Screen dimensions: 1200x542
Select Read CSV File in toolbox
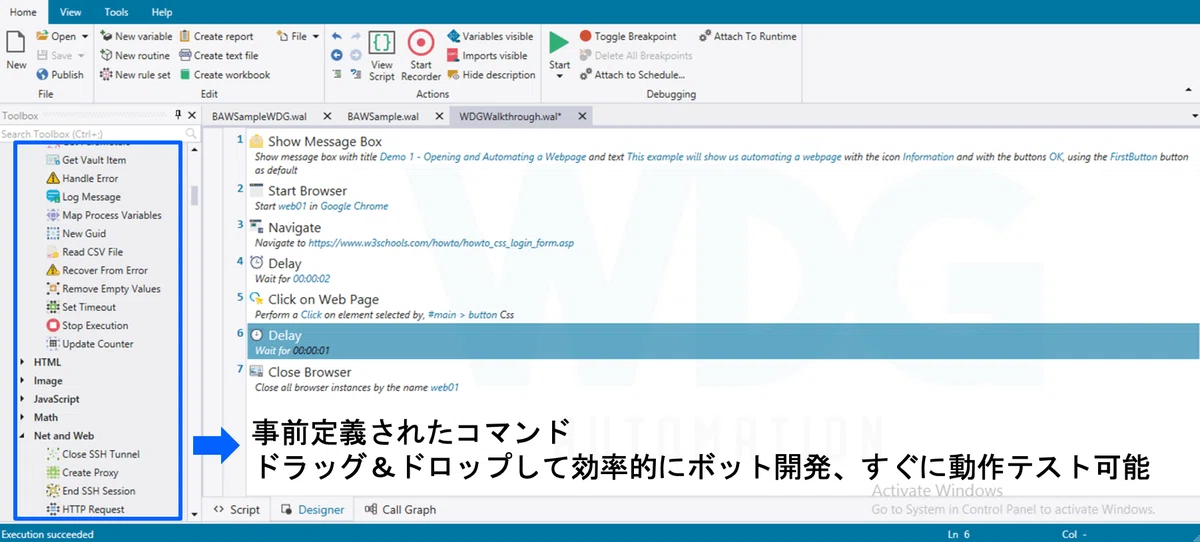[85, 252]
